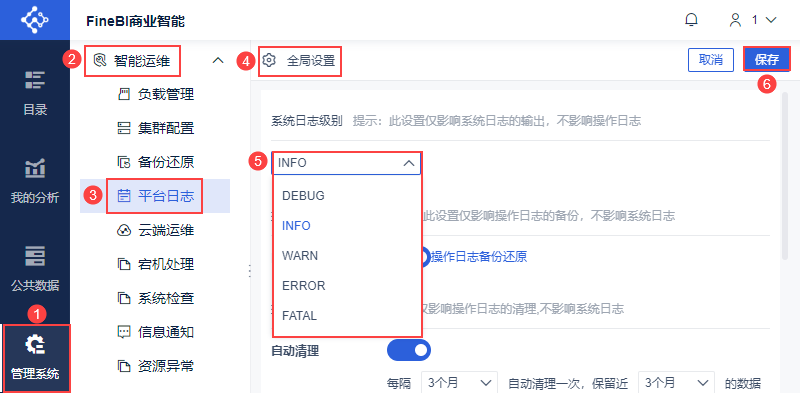Screen dimensions: 800x393
Task: Choose ERROR from log level list
Action: (304, 286)
